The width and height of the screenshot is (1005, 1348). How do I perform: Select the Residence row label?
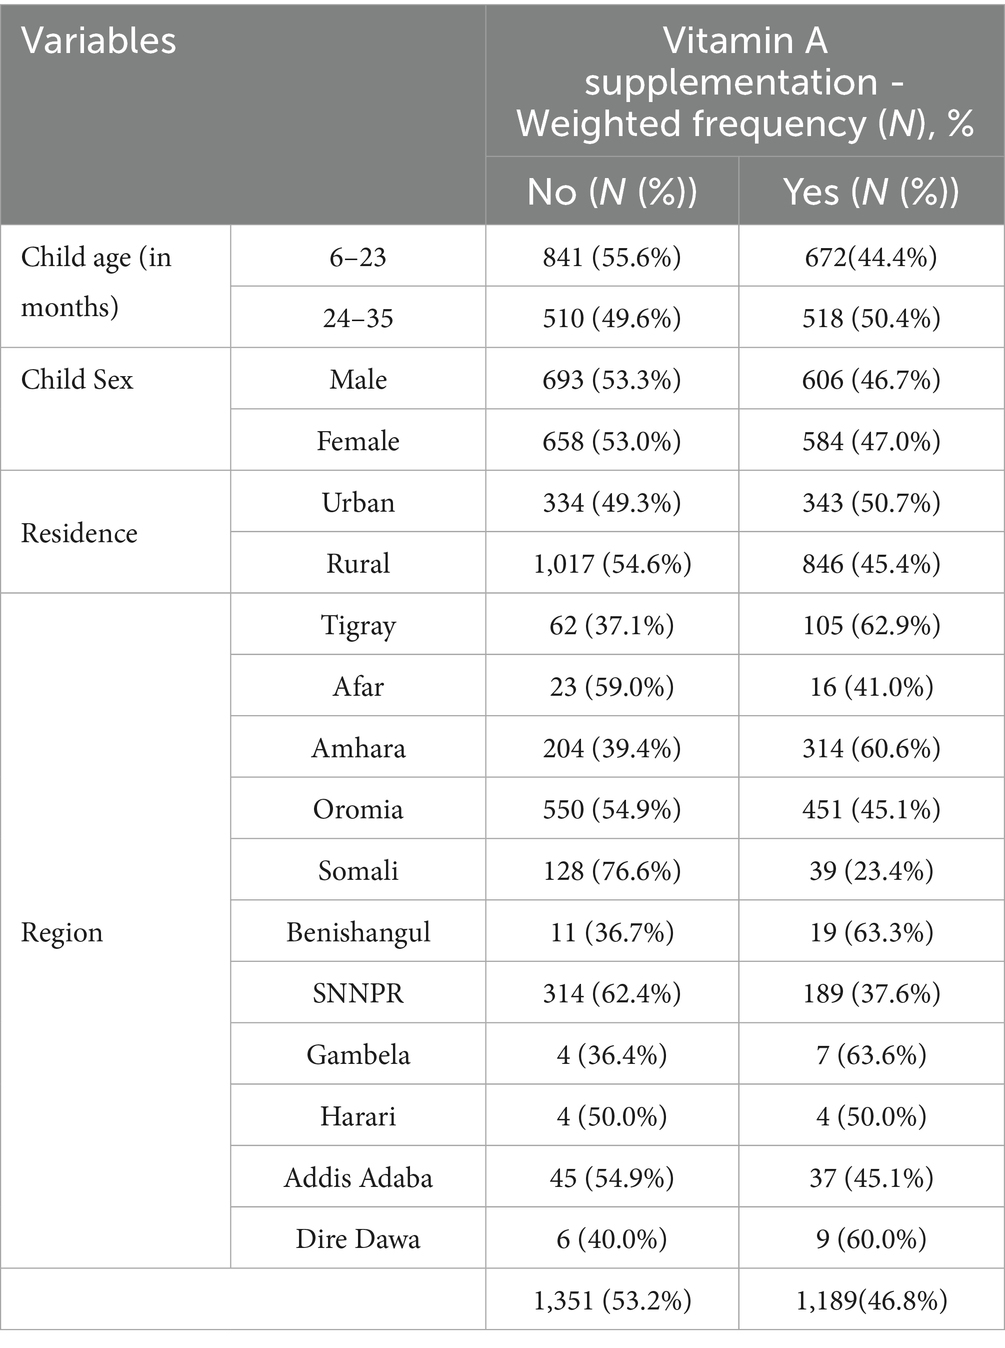[79, 533]
